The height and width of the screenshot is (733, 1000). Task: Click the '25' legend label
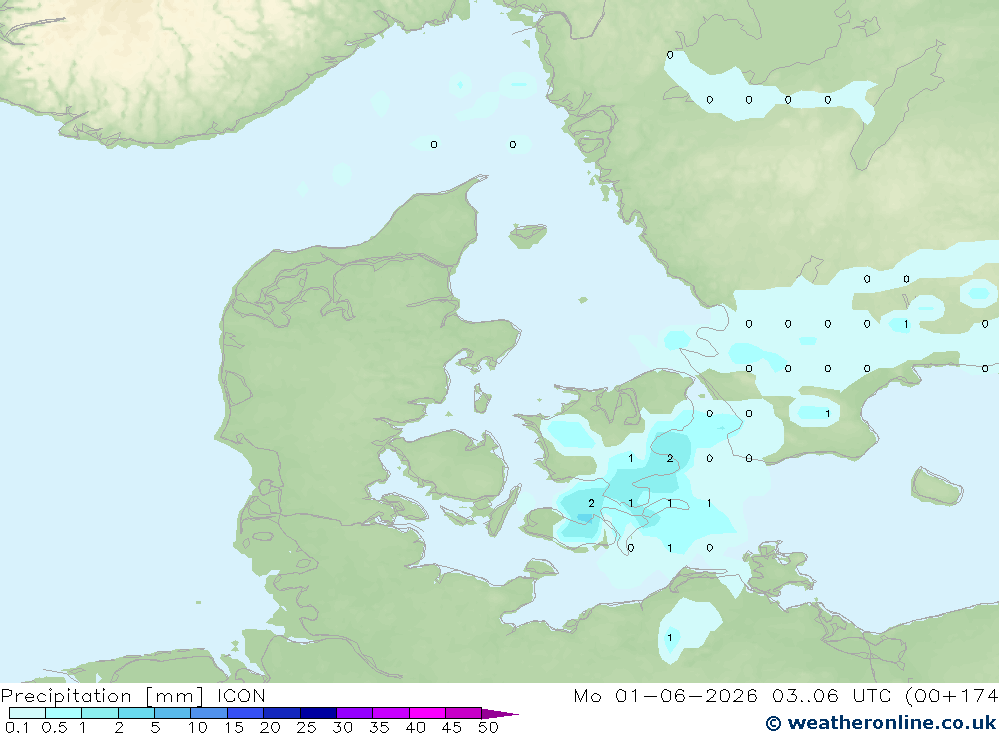pyautogui.click(x=307, y=727)
